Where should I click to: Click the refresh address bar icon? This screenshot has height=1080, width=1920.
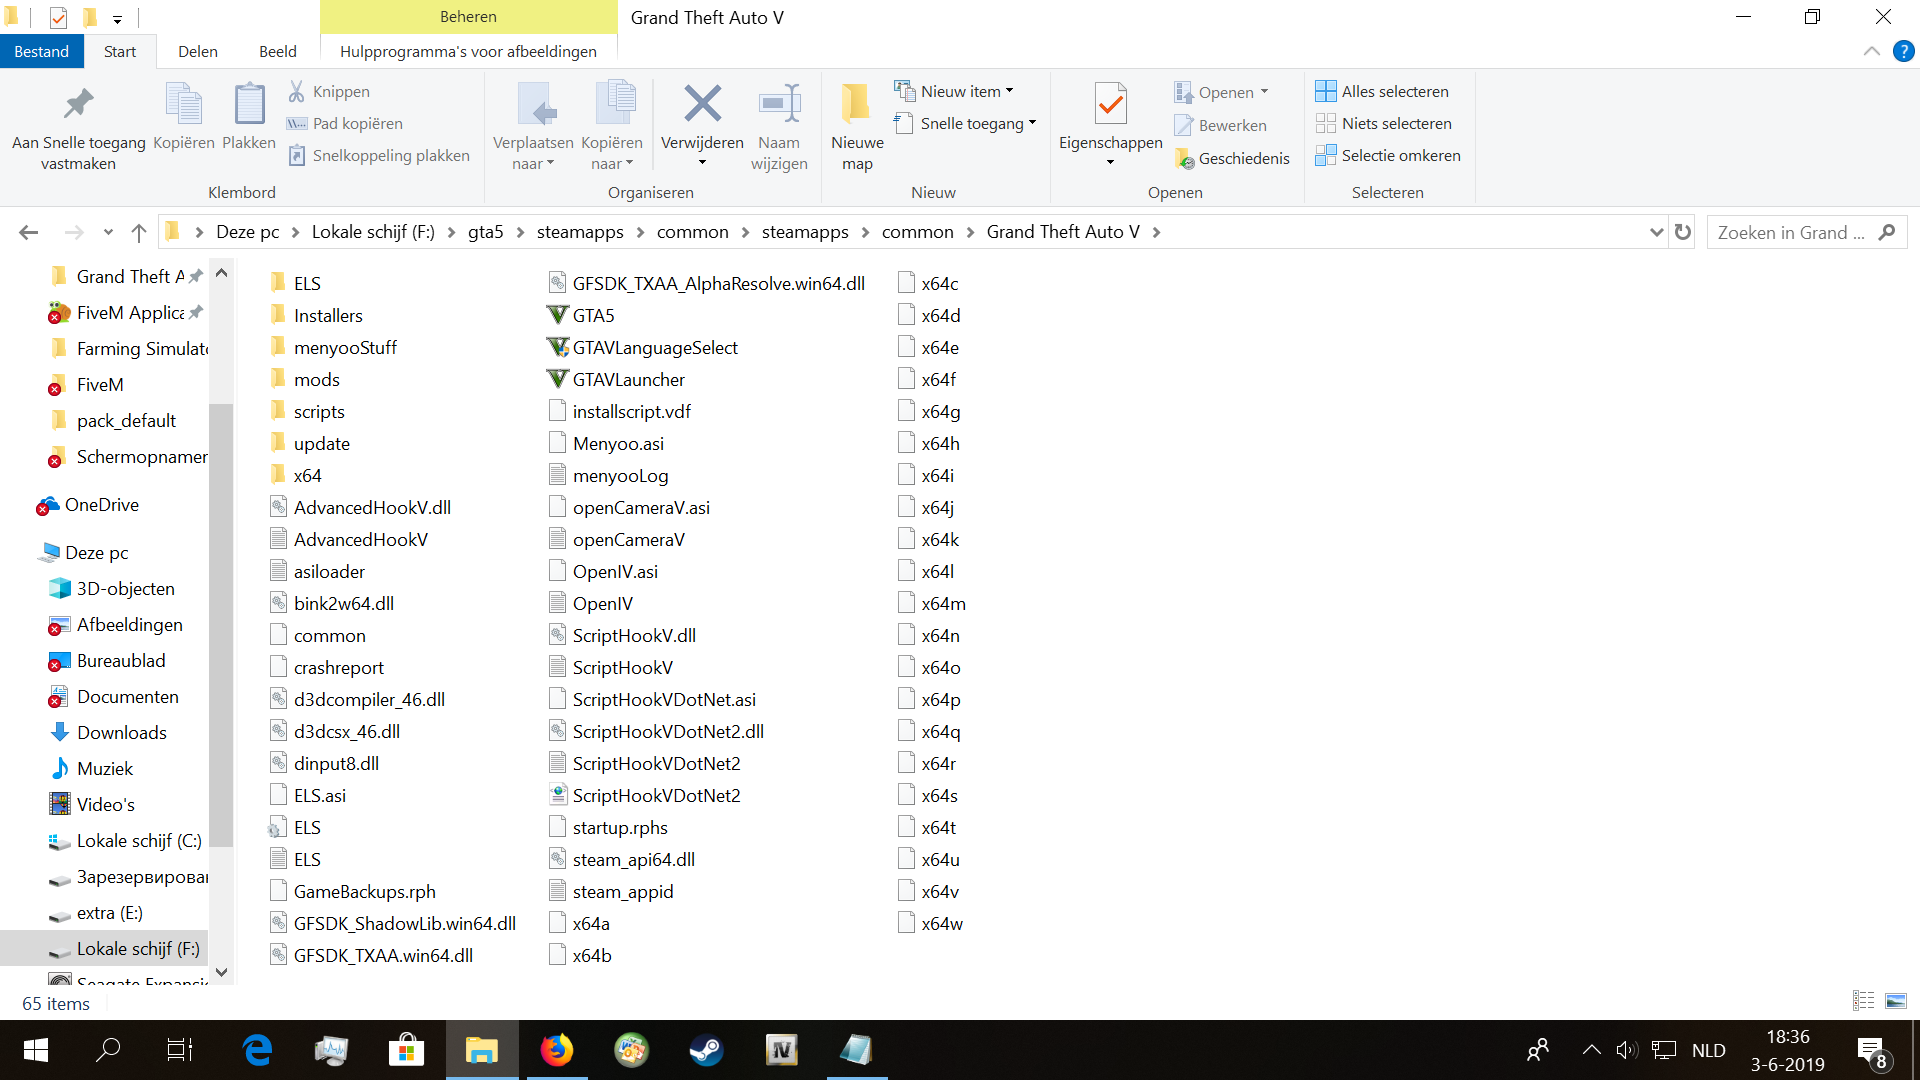click(x=1683, y=232)
